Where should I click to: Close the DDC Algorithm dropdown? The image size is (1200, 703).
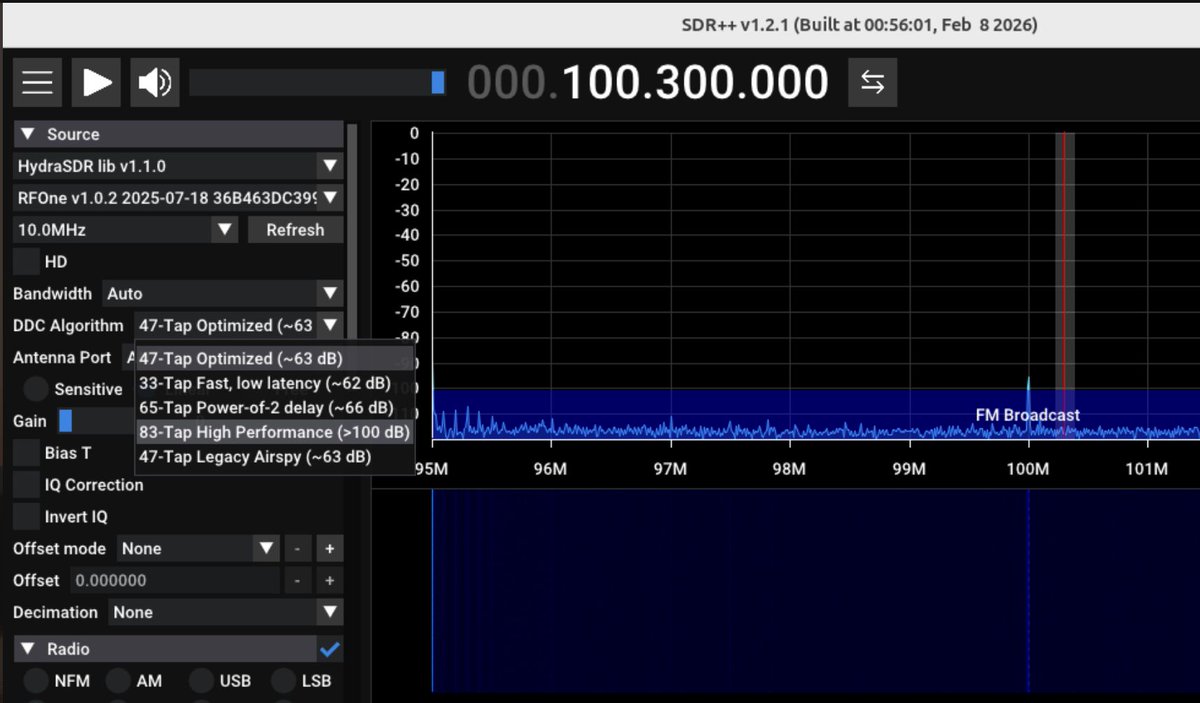pos(239,326)
